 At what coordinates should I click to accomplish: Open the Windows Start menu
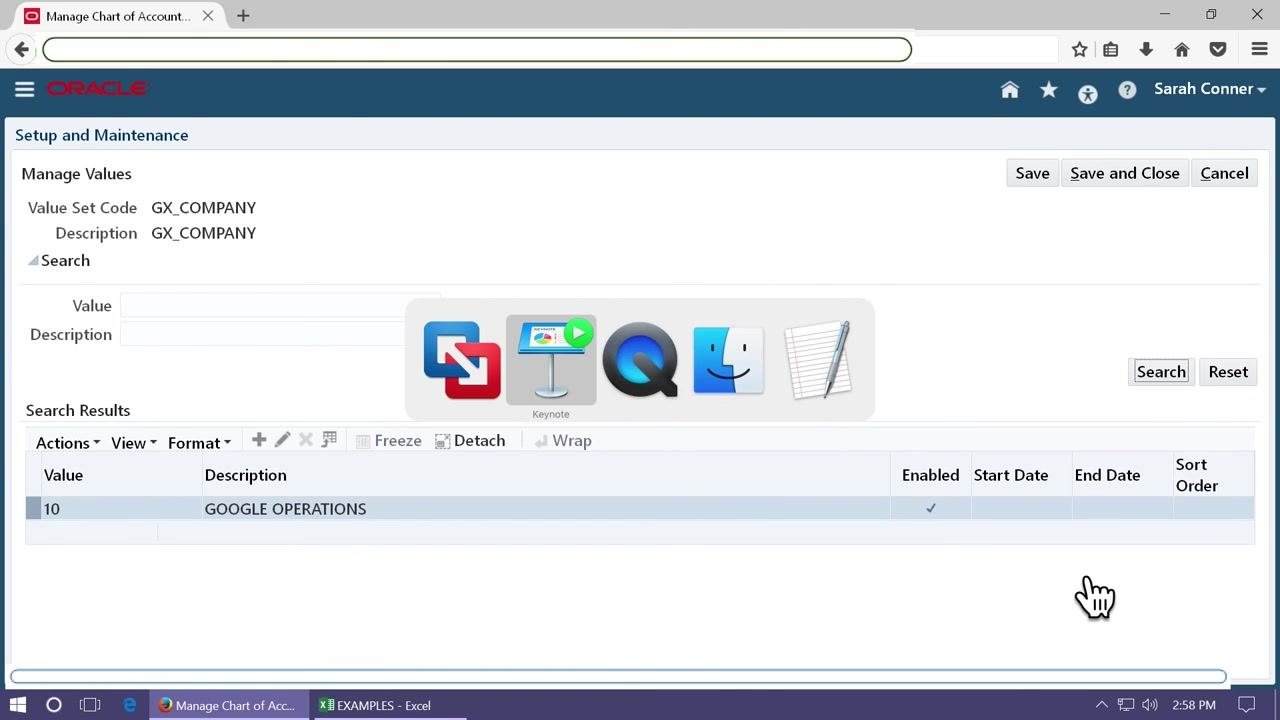tap(18, 705)
